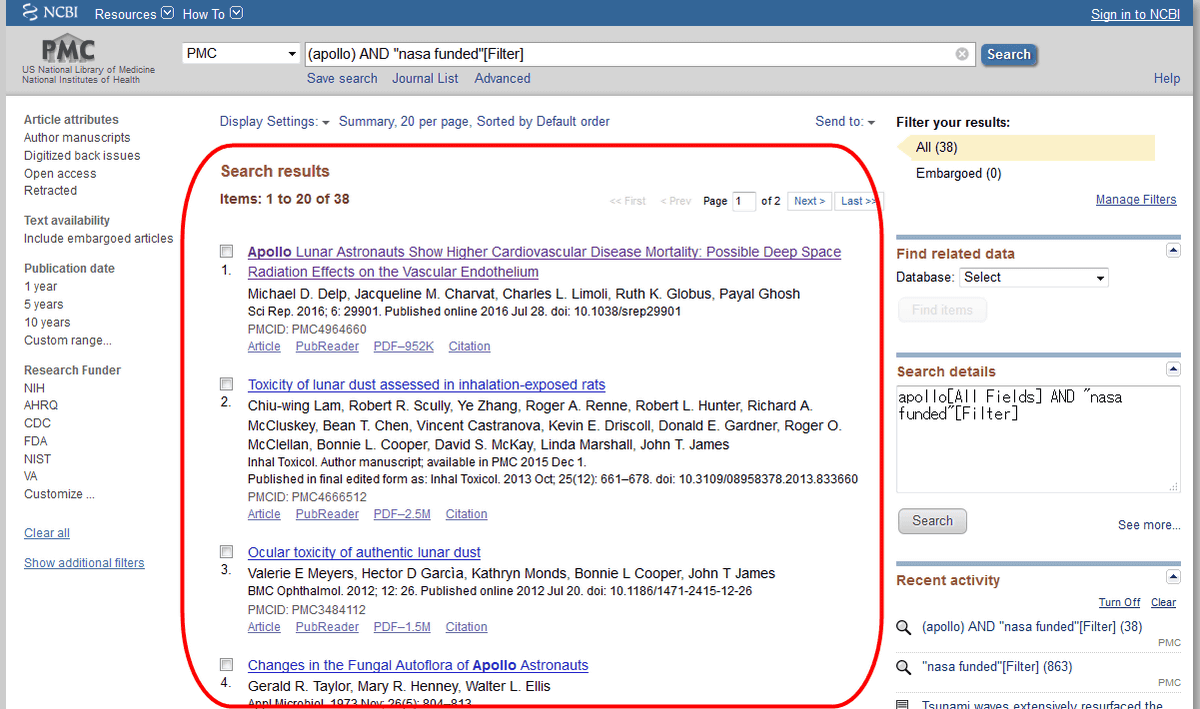
Task: Open the Resources dropdown menu
Action: click(x=133, y=14)
